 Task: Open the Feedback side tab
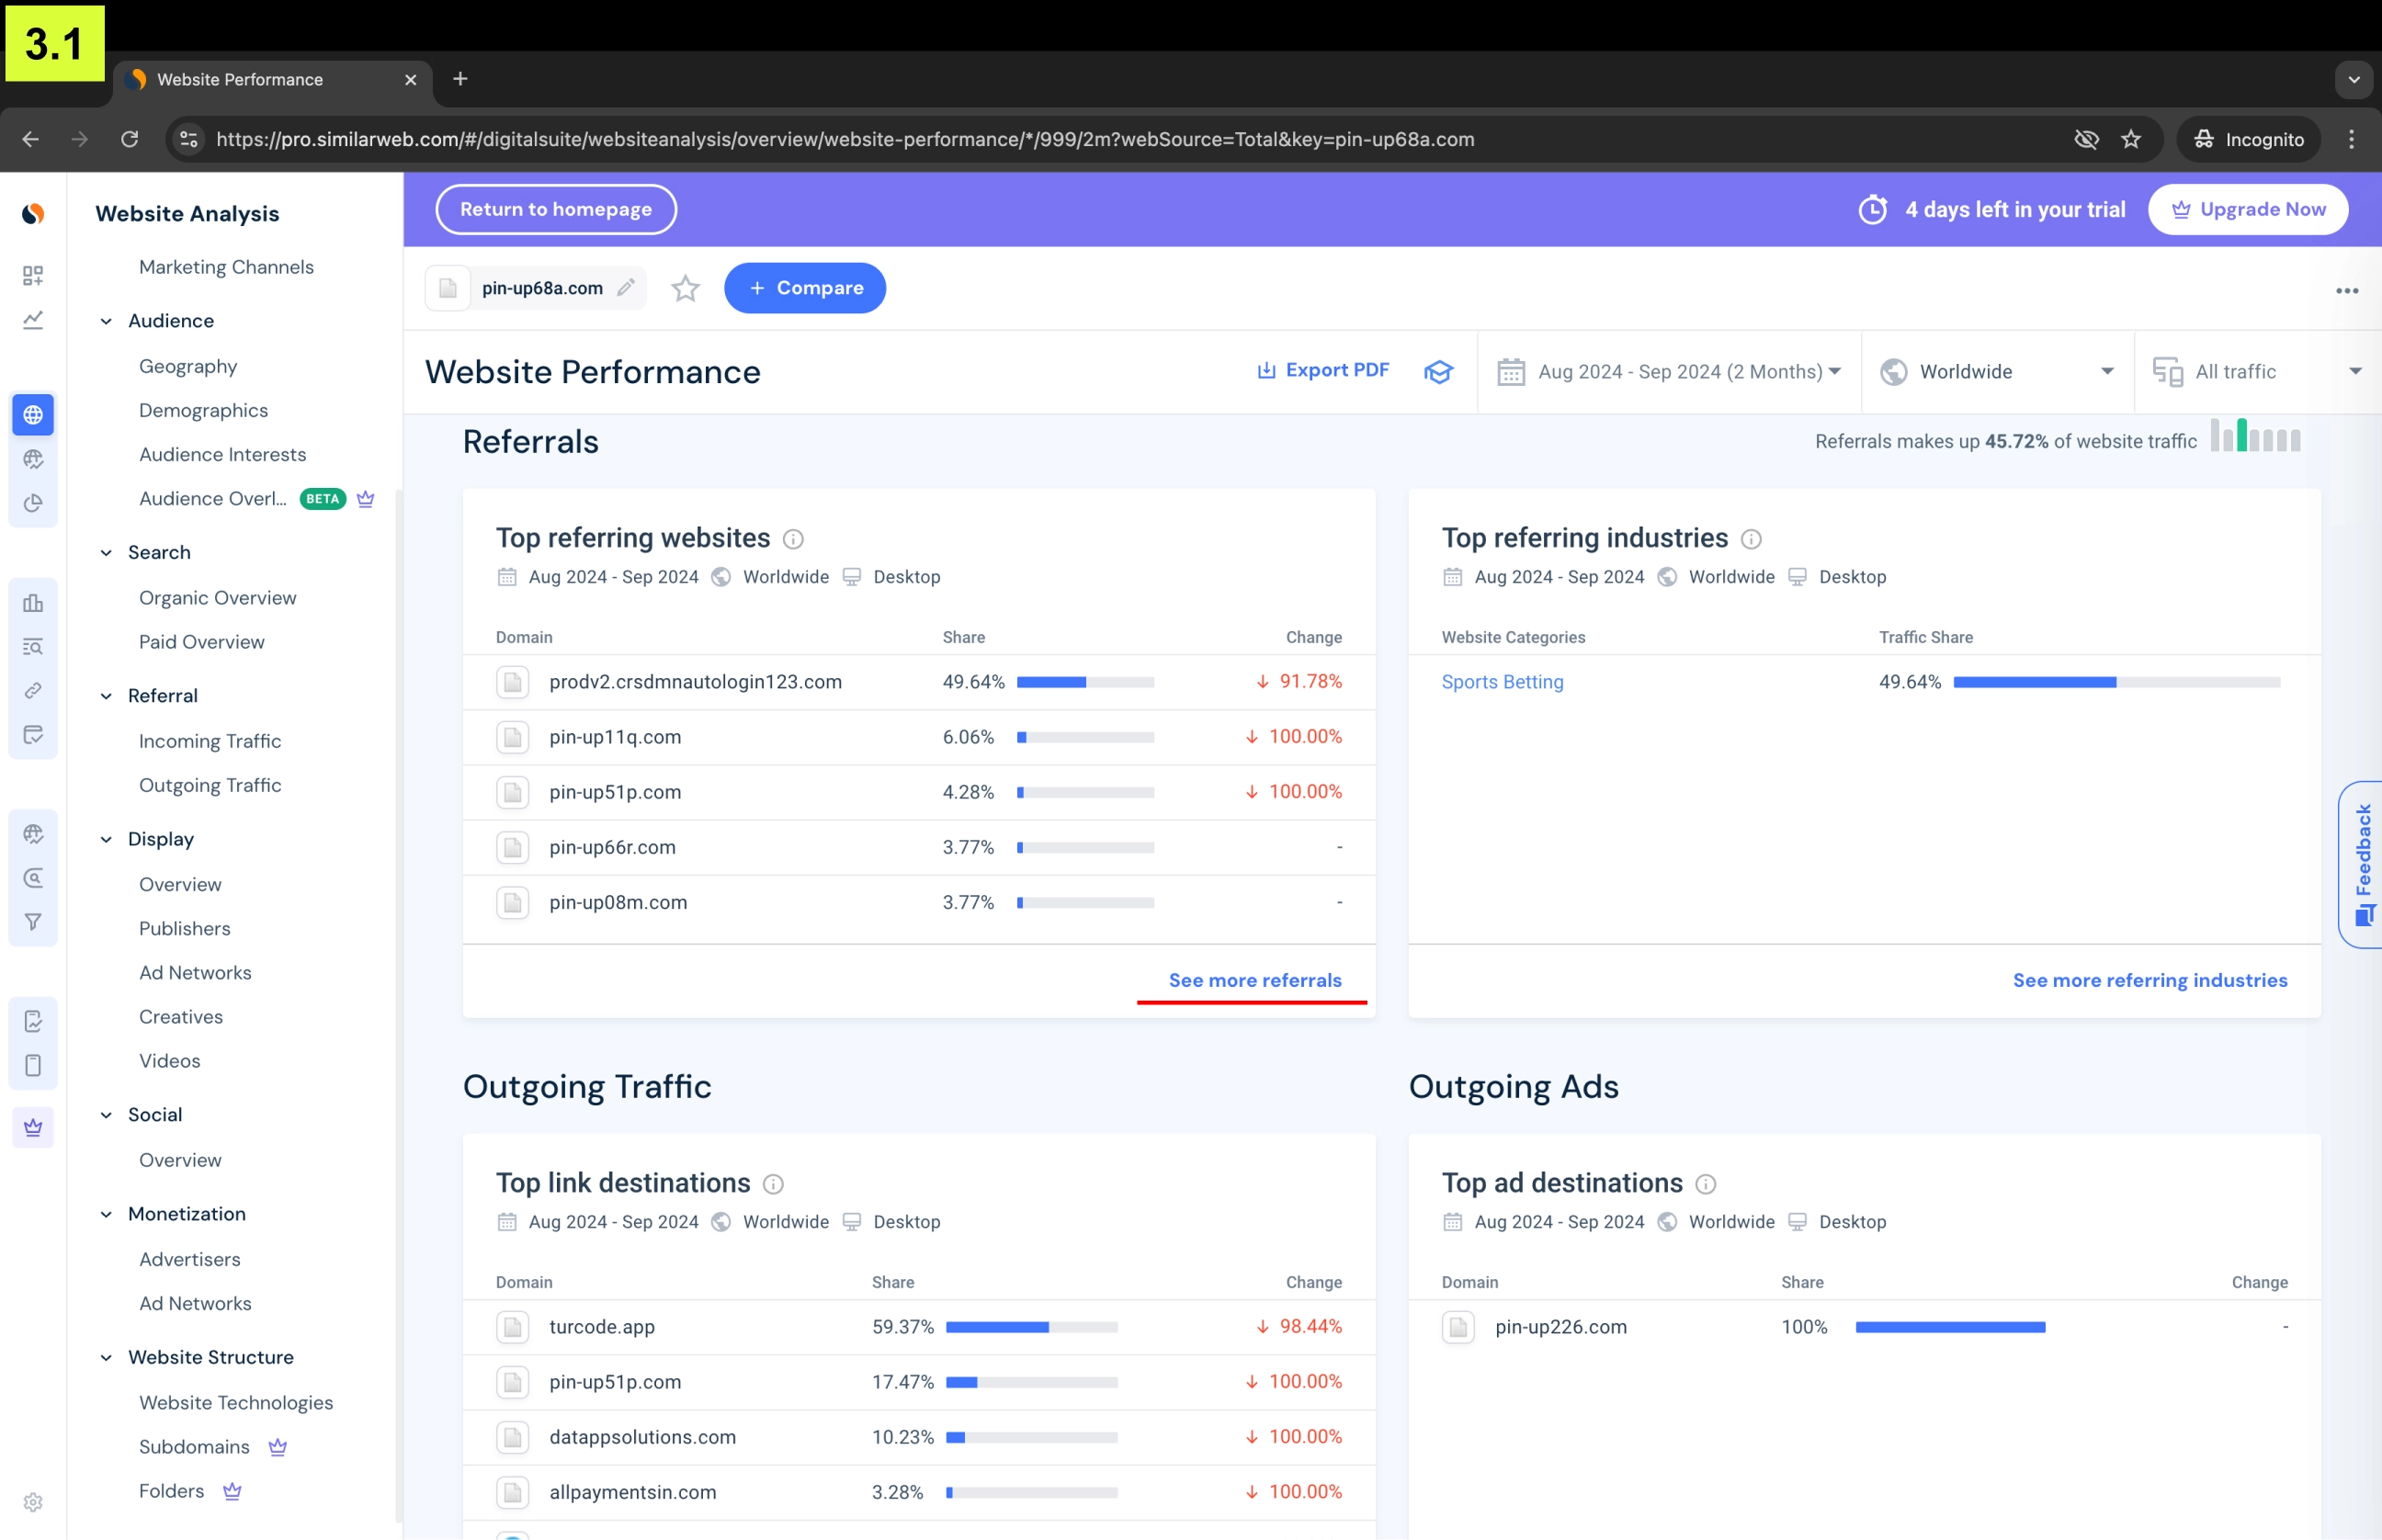(x=2362, y=864)
